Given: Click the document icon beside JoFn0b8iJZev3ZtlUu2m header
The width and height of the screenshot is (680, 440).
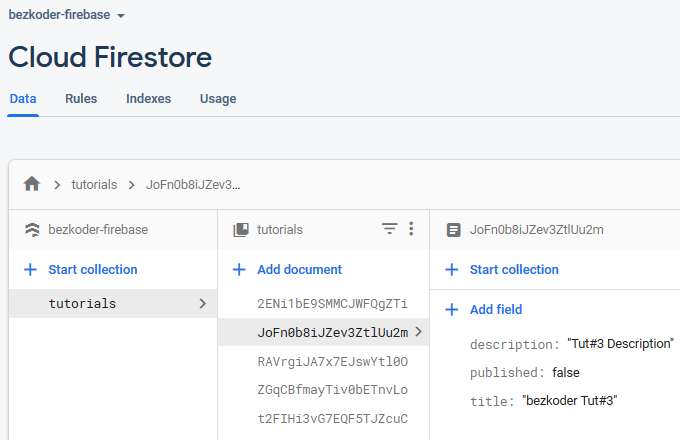Looking at the screenshot, I should coord(454,230).
